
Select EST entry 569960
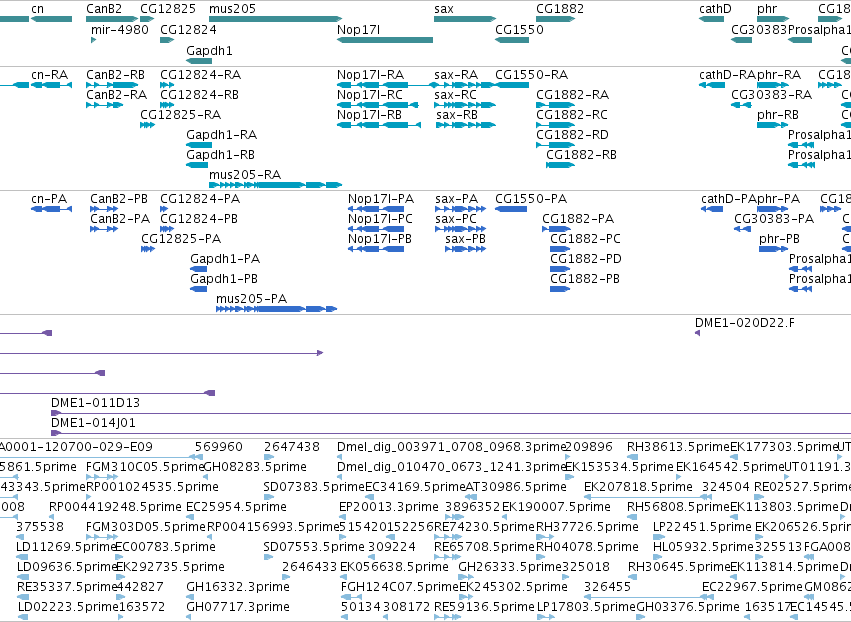point(219,447)
